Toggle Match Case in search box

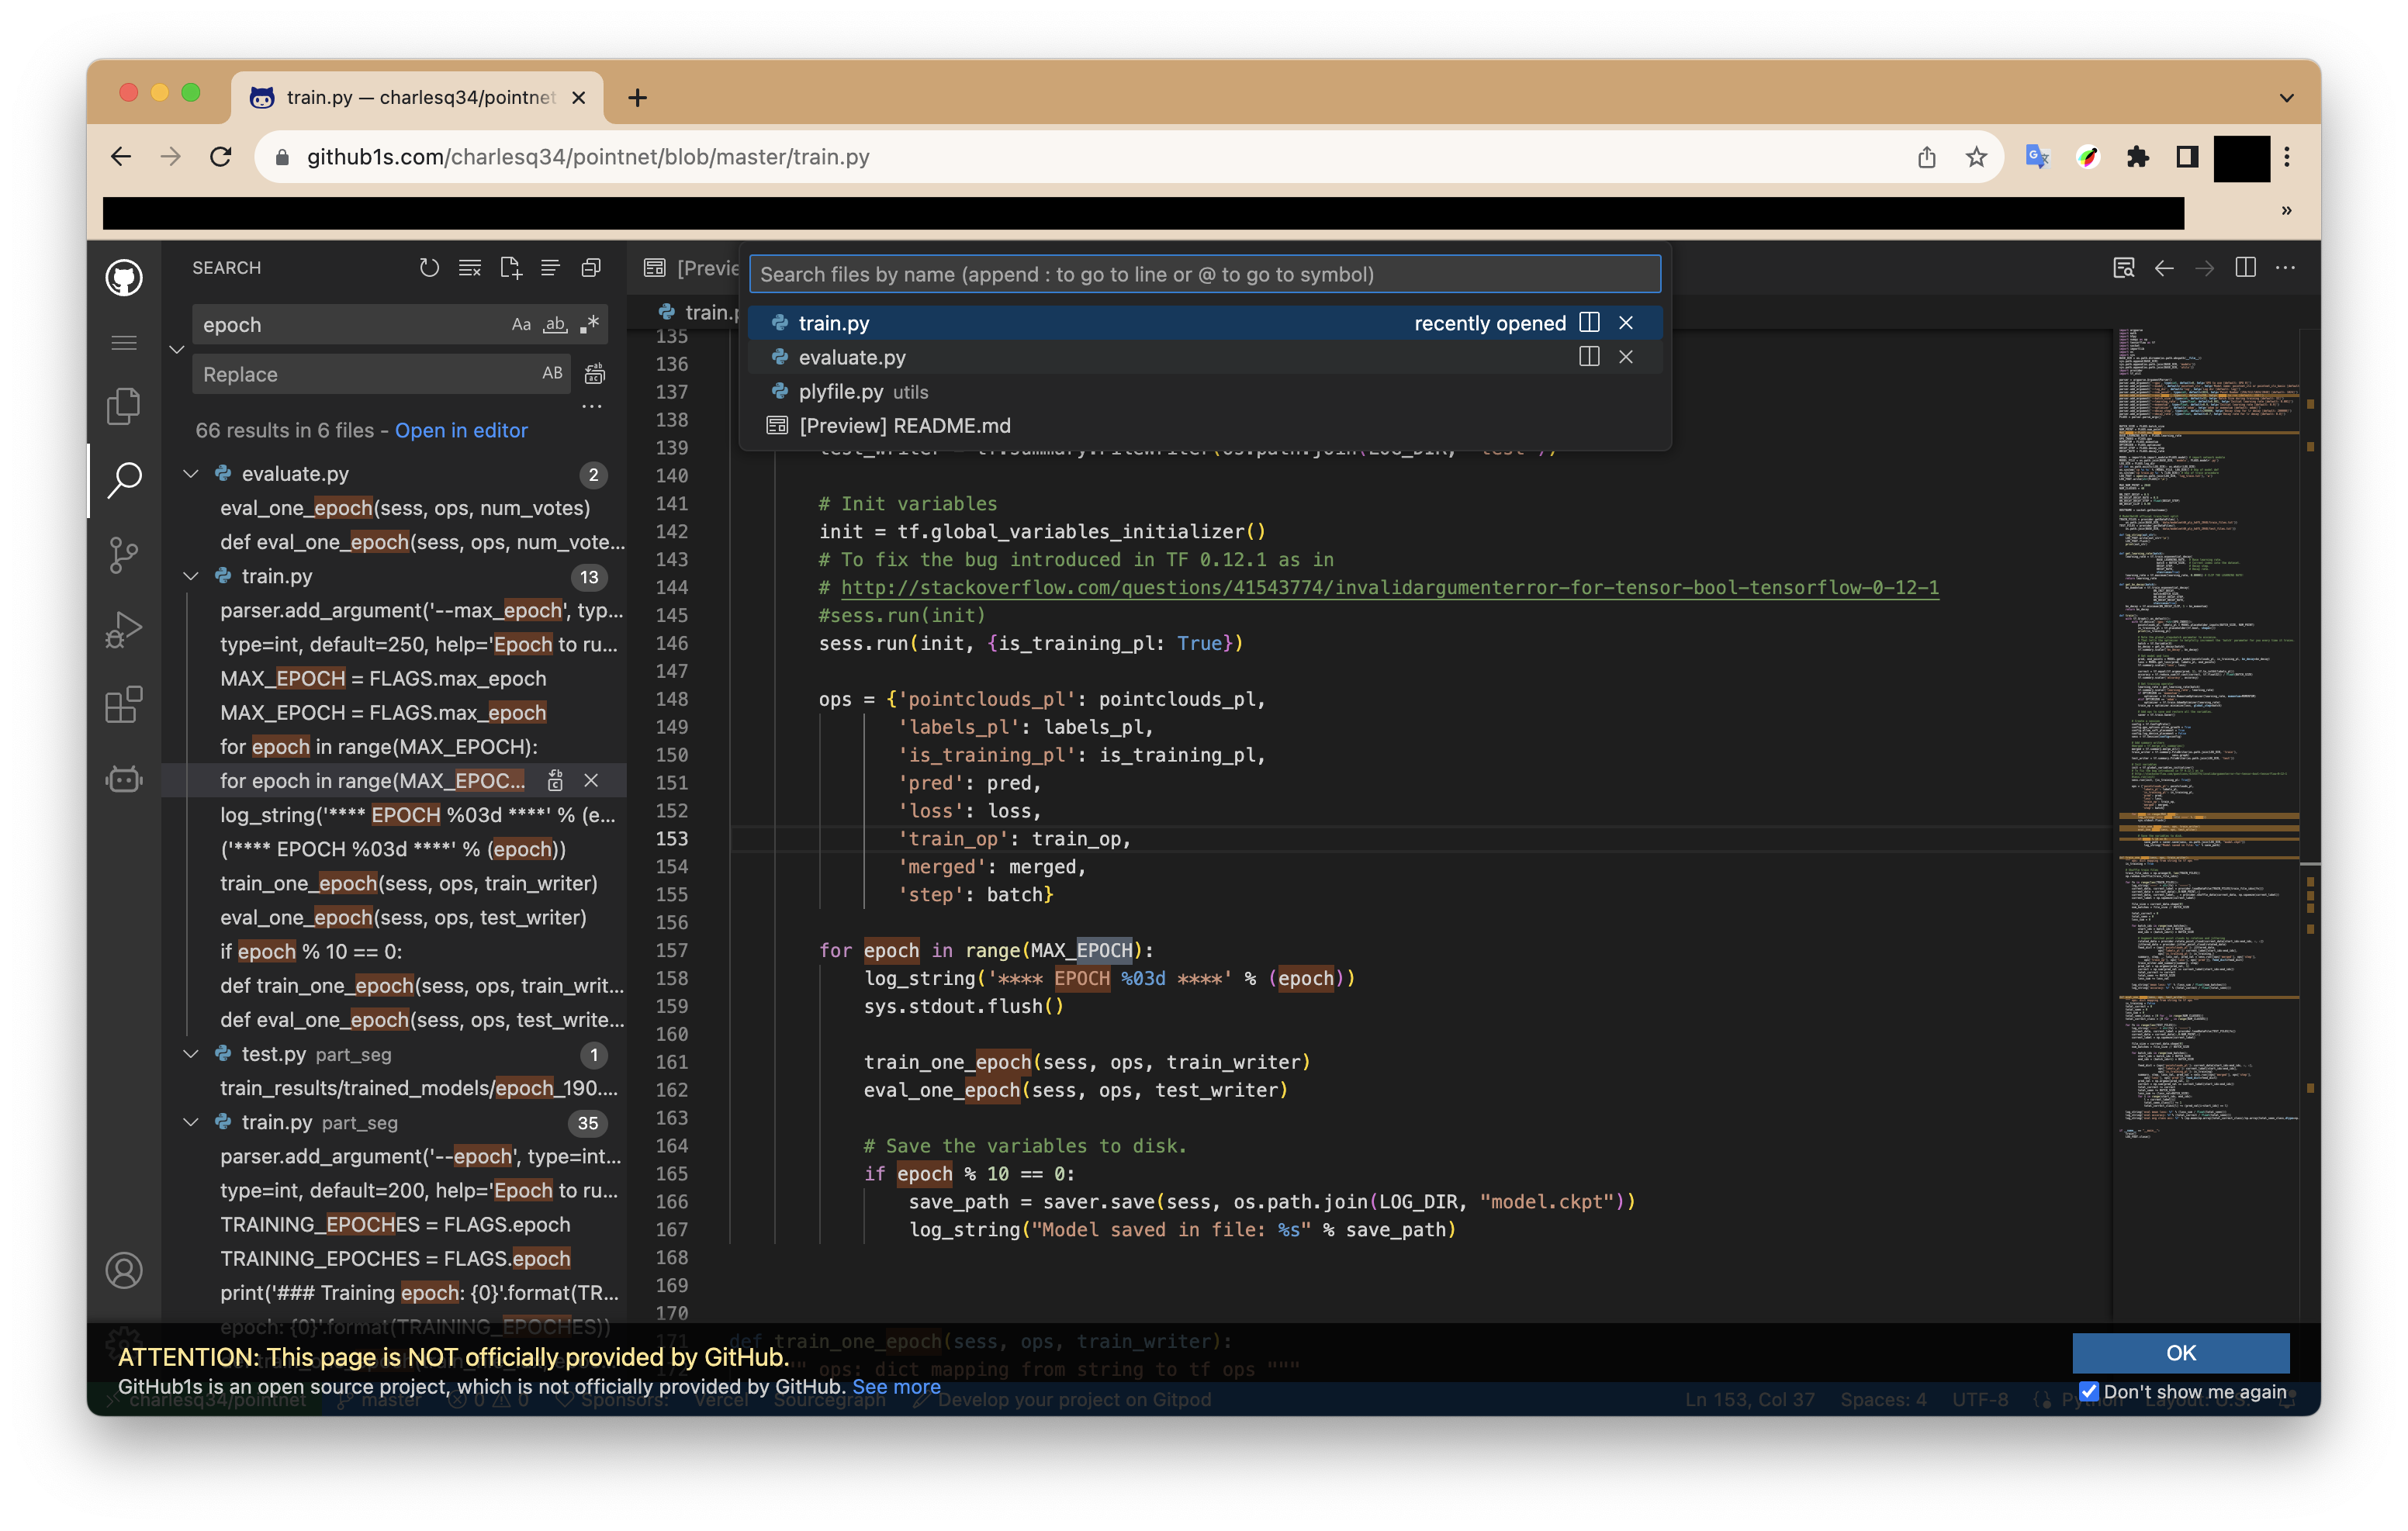click(x=521, y=325)
